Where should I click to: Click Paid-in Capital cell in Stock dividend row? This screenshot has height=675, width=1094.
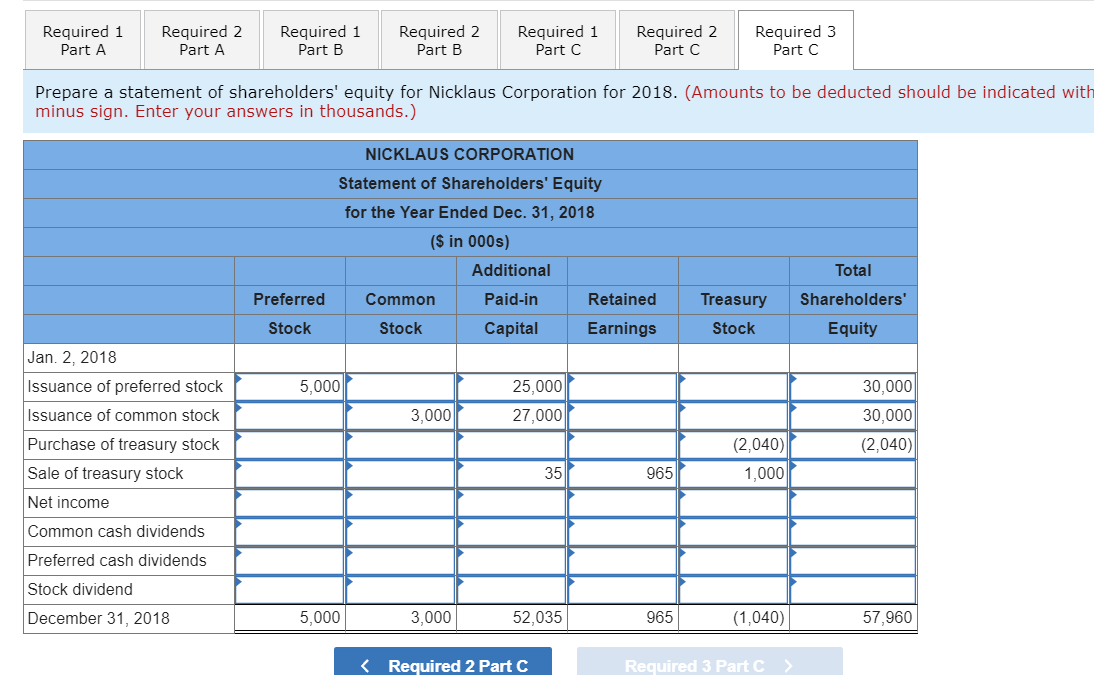(x=511, y=590)
